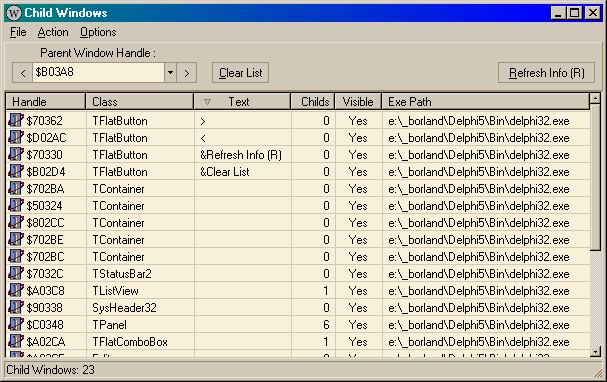The image size is (607, 382).
Task: Sort by the Exe Path column header
Action: coord(486,102)
